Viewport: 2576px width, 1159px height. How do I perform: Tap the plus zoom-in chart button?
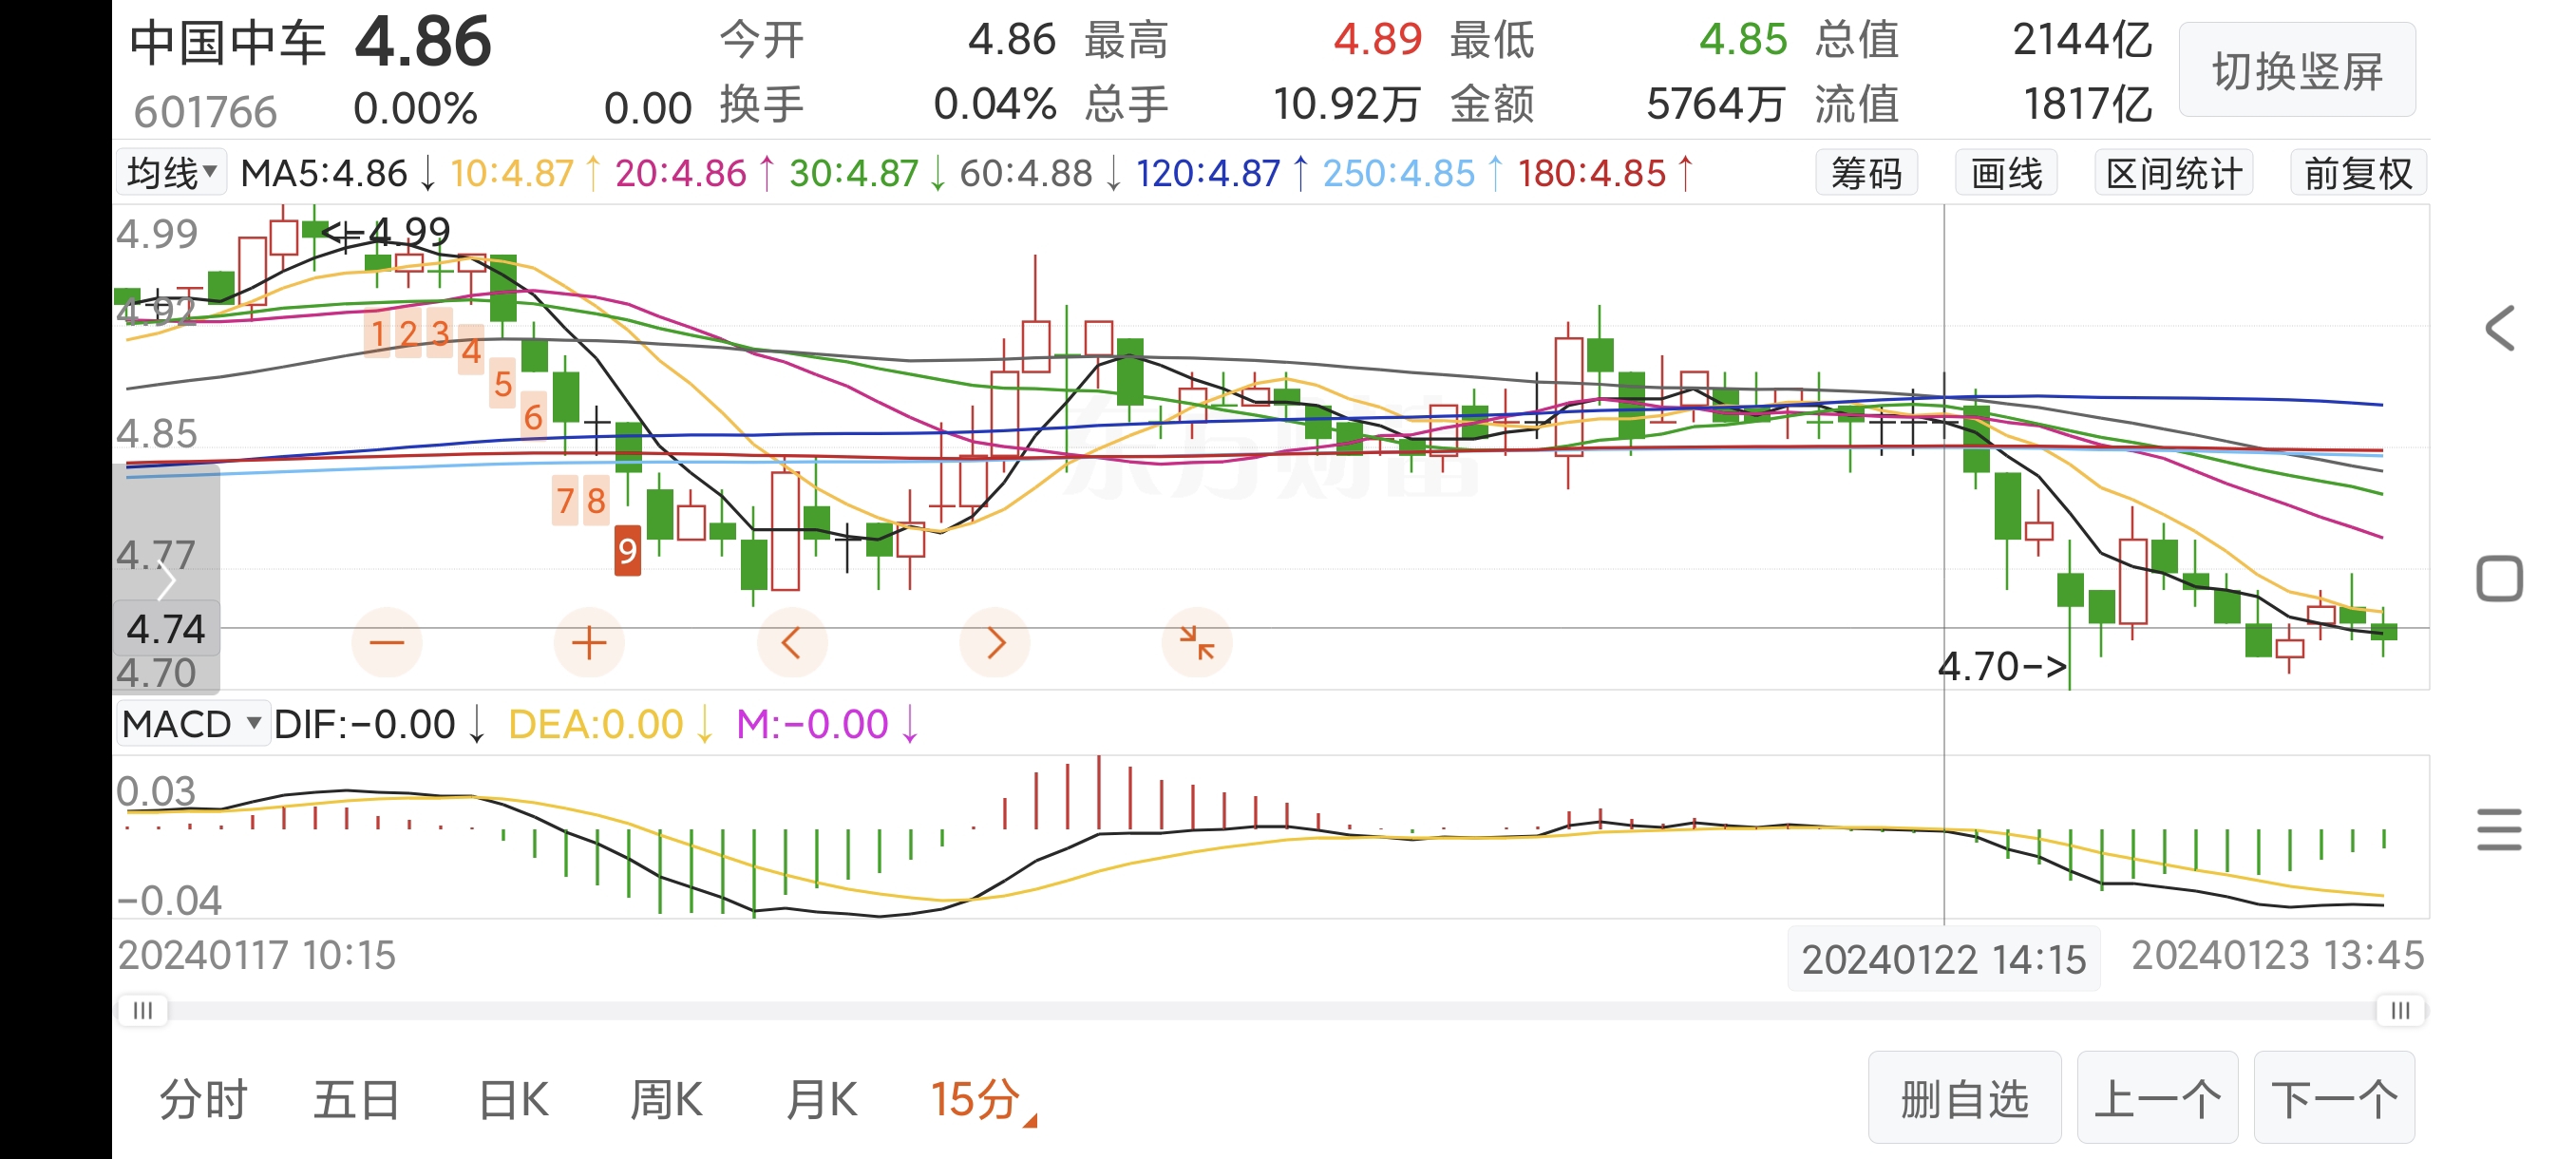pyautogui.click(x=589, y=642)
